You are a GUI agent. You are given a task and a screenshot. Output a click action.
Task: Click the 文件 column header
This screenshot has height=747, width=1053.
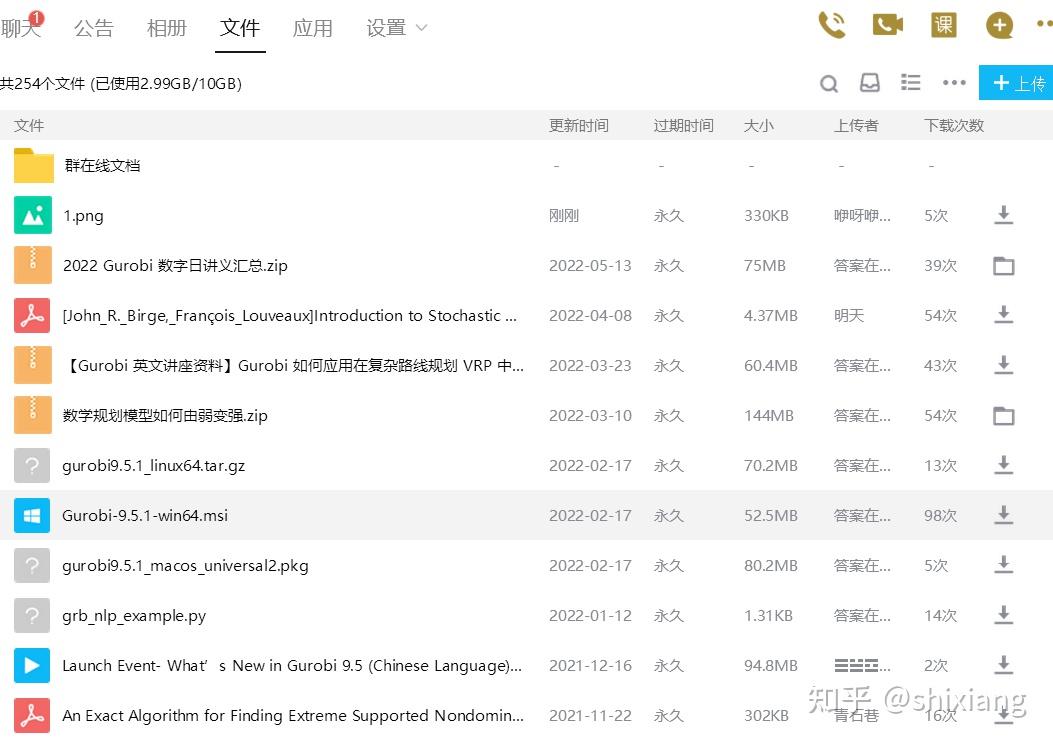tap(29, 126)
